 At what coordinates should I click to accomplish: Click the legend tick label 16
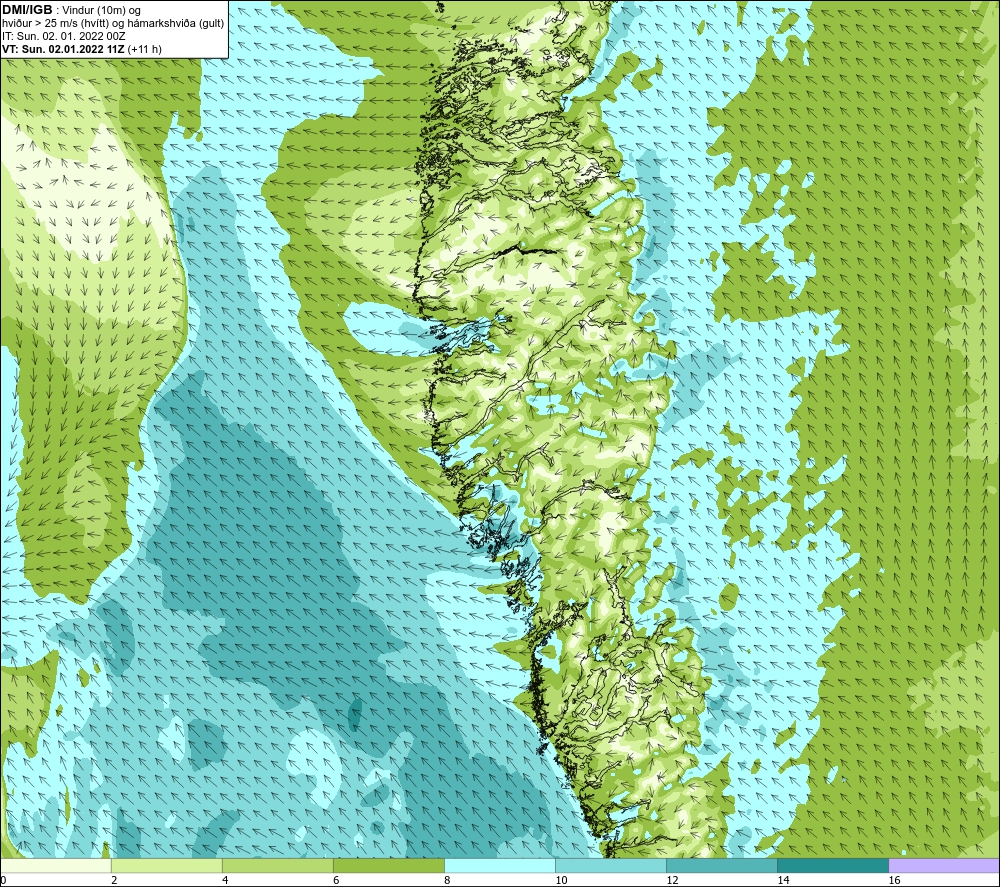coord(894,881)
